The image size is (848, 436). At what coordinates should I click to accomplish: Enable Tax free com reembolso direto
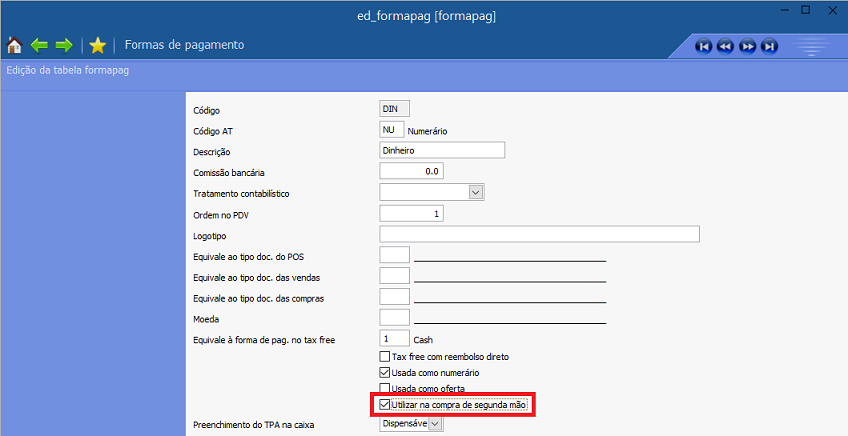click(x=385, y=357)
